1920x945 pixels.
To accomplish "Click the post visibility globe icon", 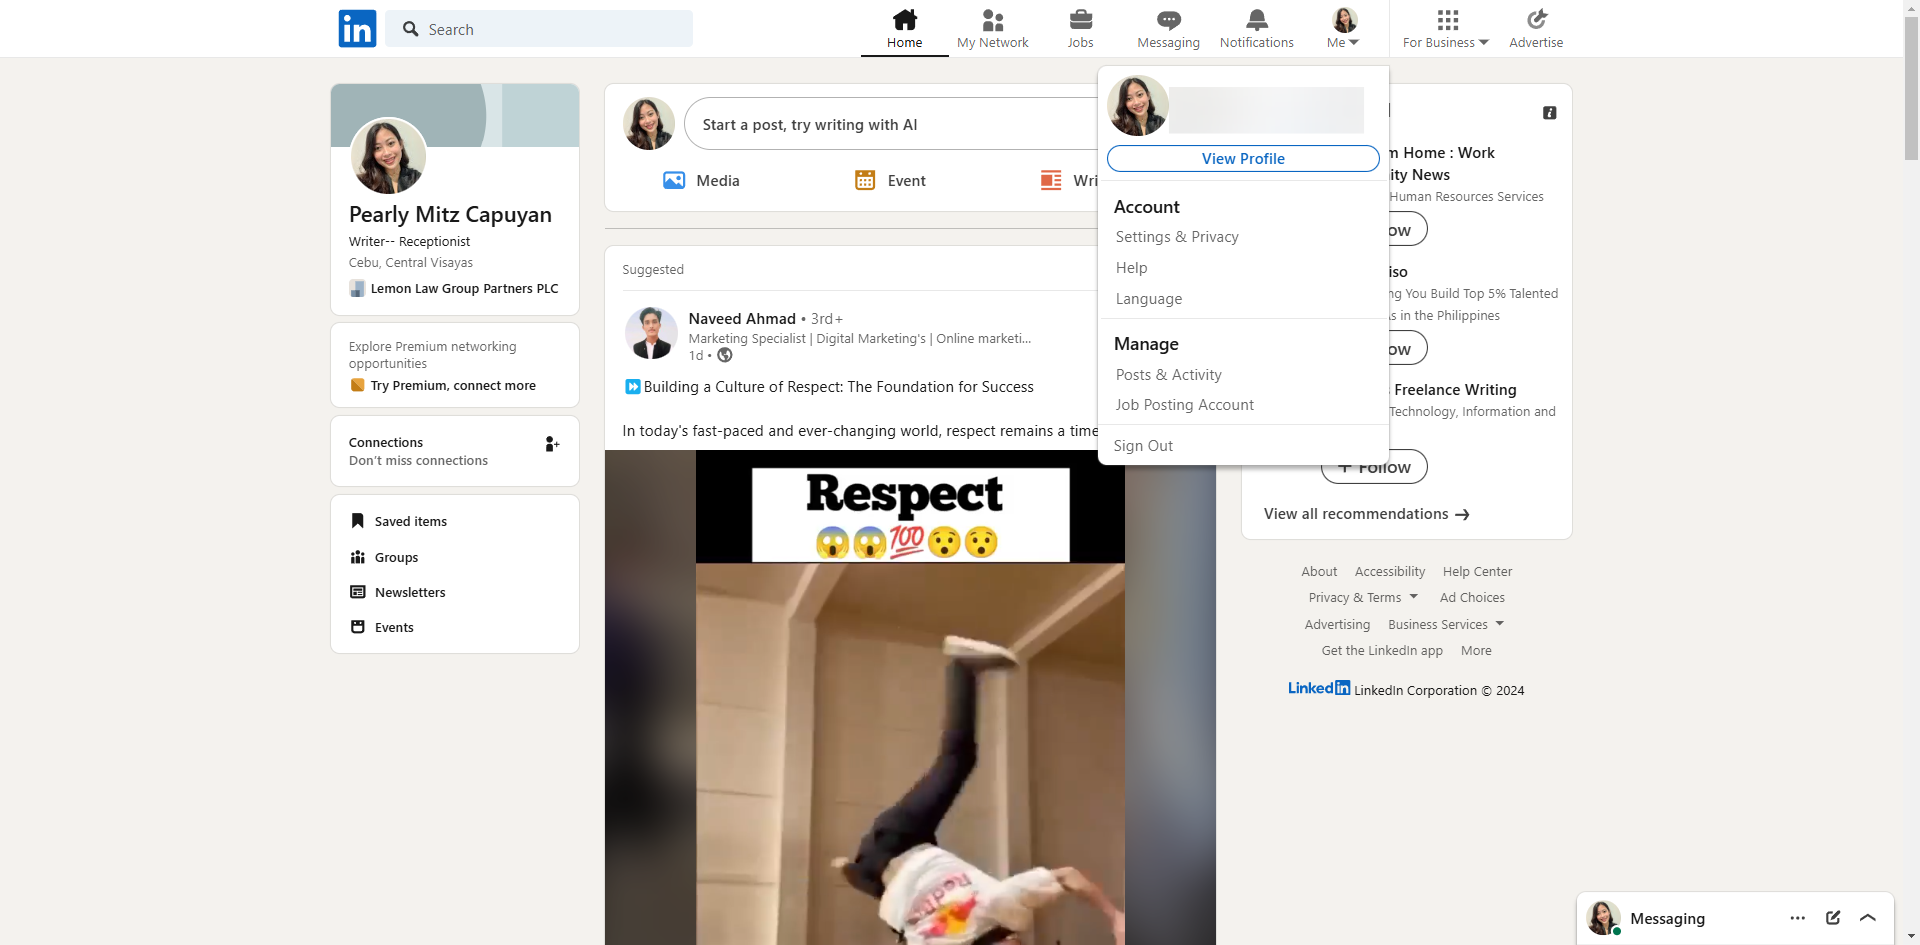I will [x=725, y=355].
